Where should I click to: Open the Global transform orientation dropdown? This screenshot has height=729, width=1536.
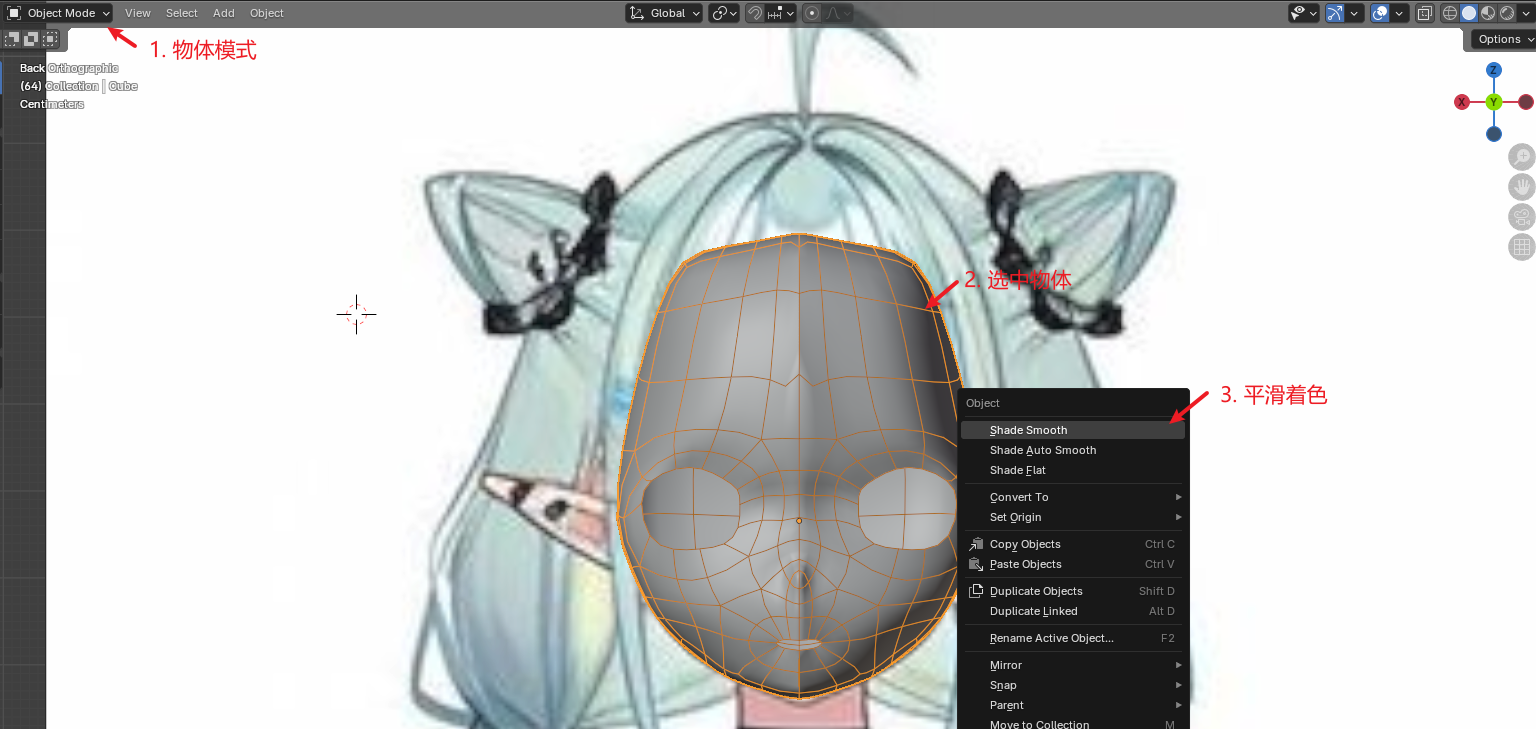(664, 13)
